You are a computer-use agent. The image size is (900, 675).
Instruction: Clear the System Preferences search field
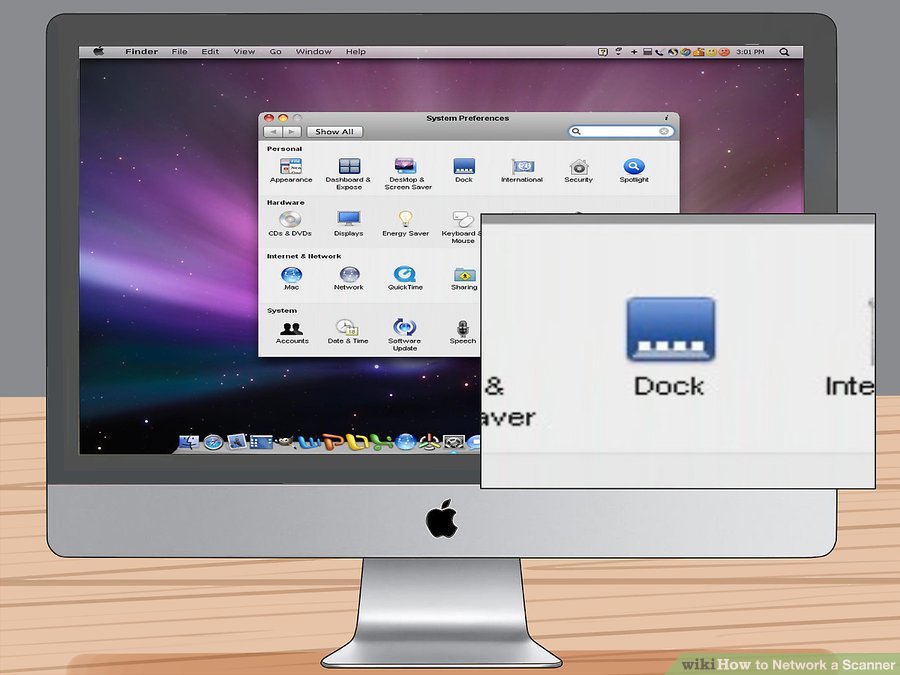pos(664,131)
